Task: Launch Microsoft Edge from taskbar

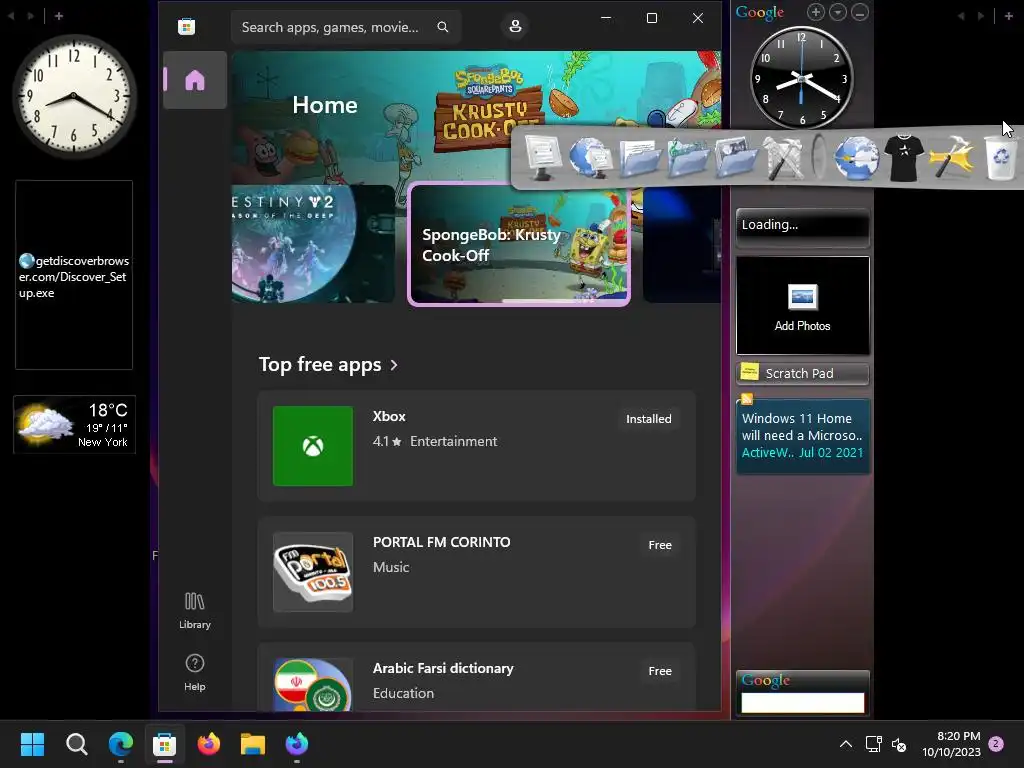Action: (121, 744)
